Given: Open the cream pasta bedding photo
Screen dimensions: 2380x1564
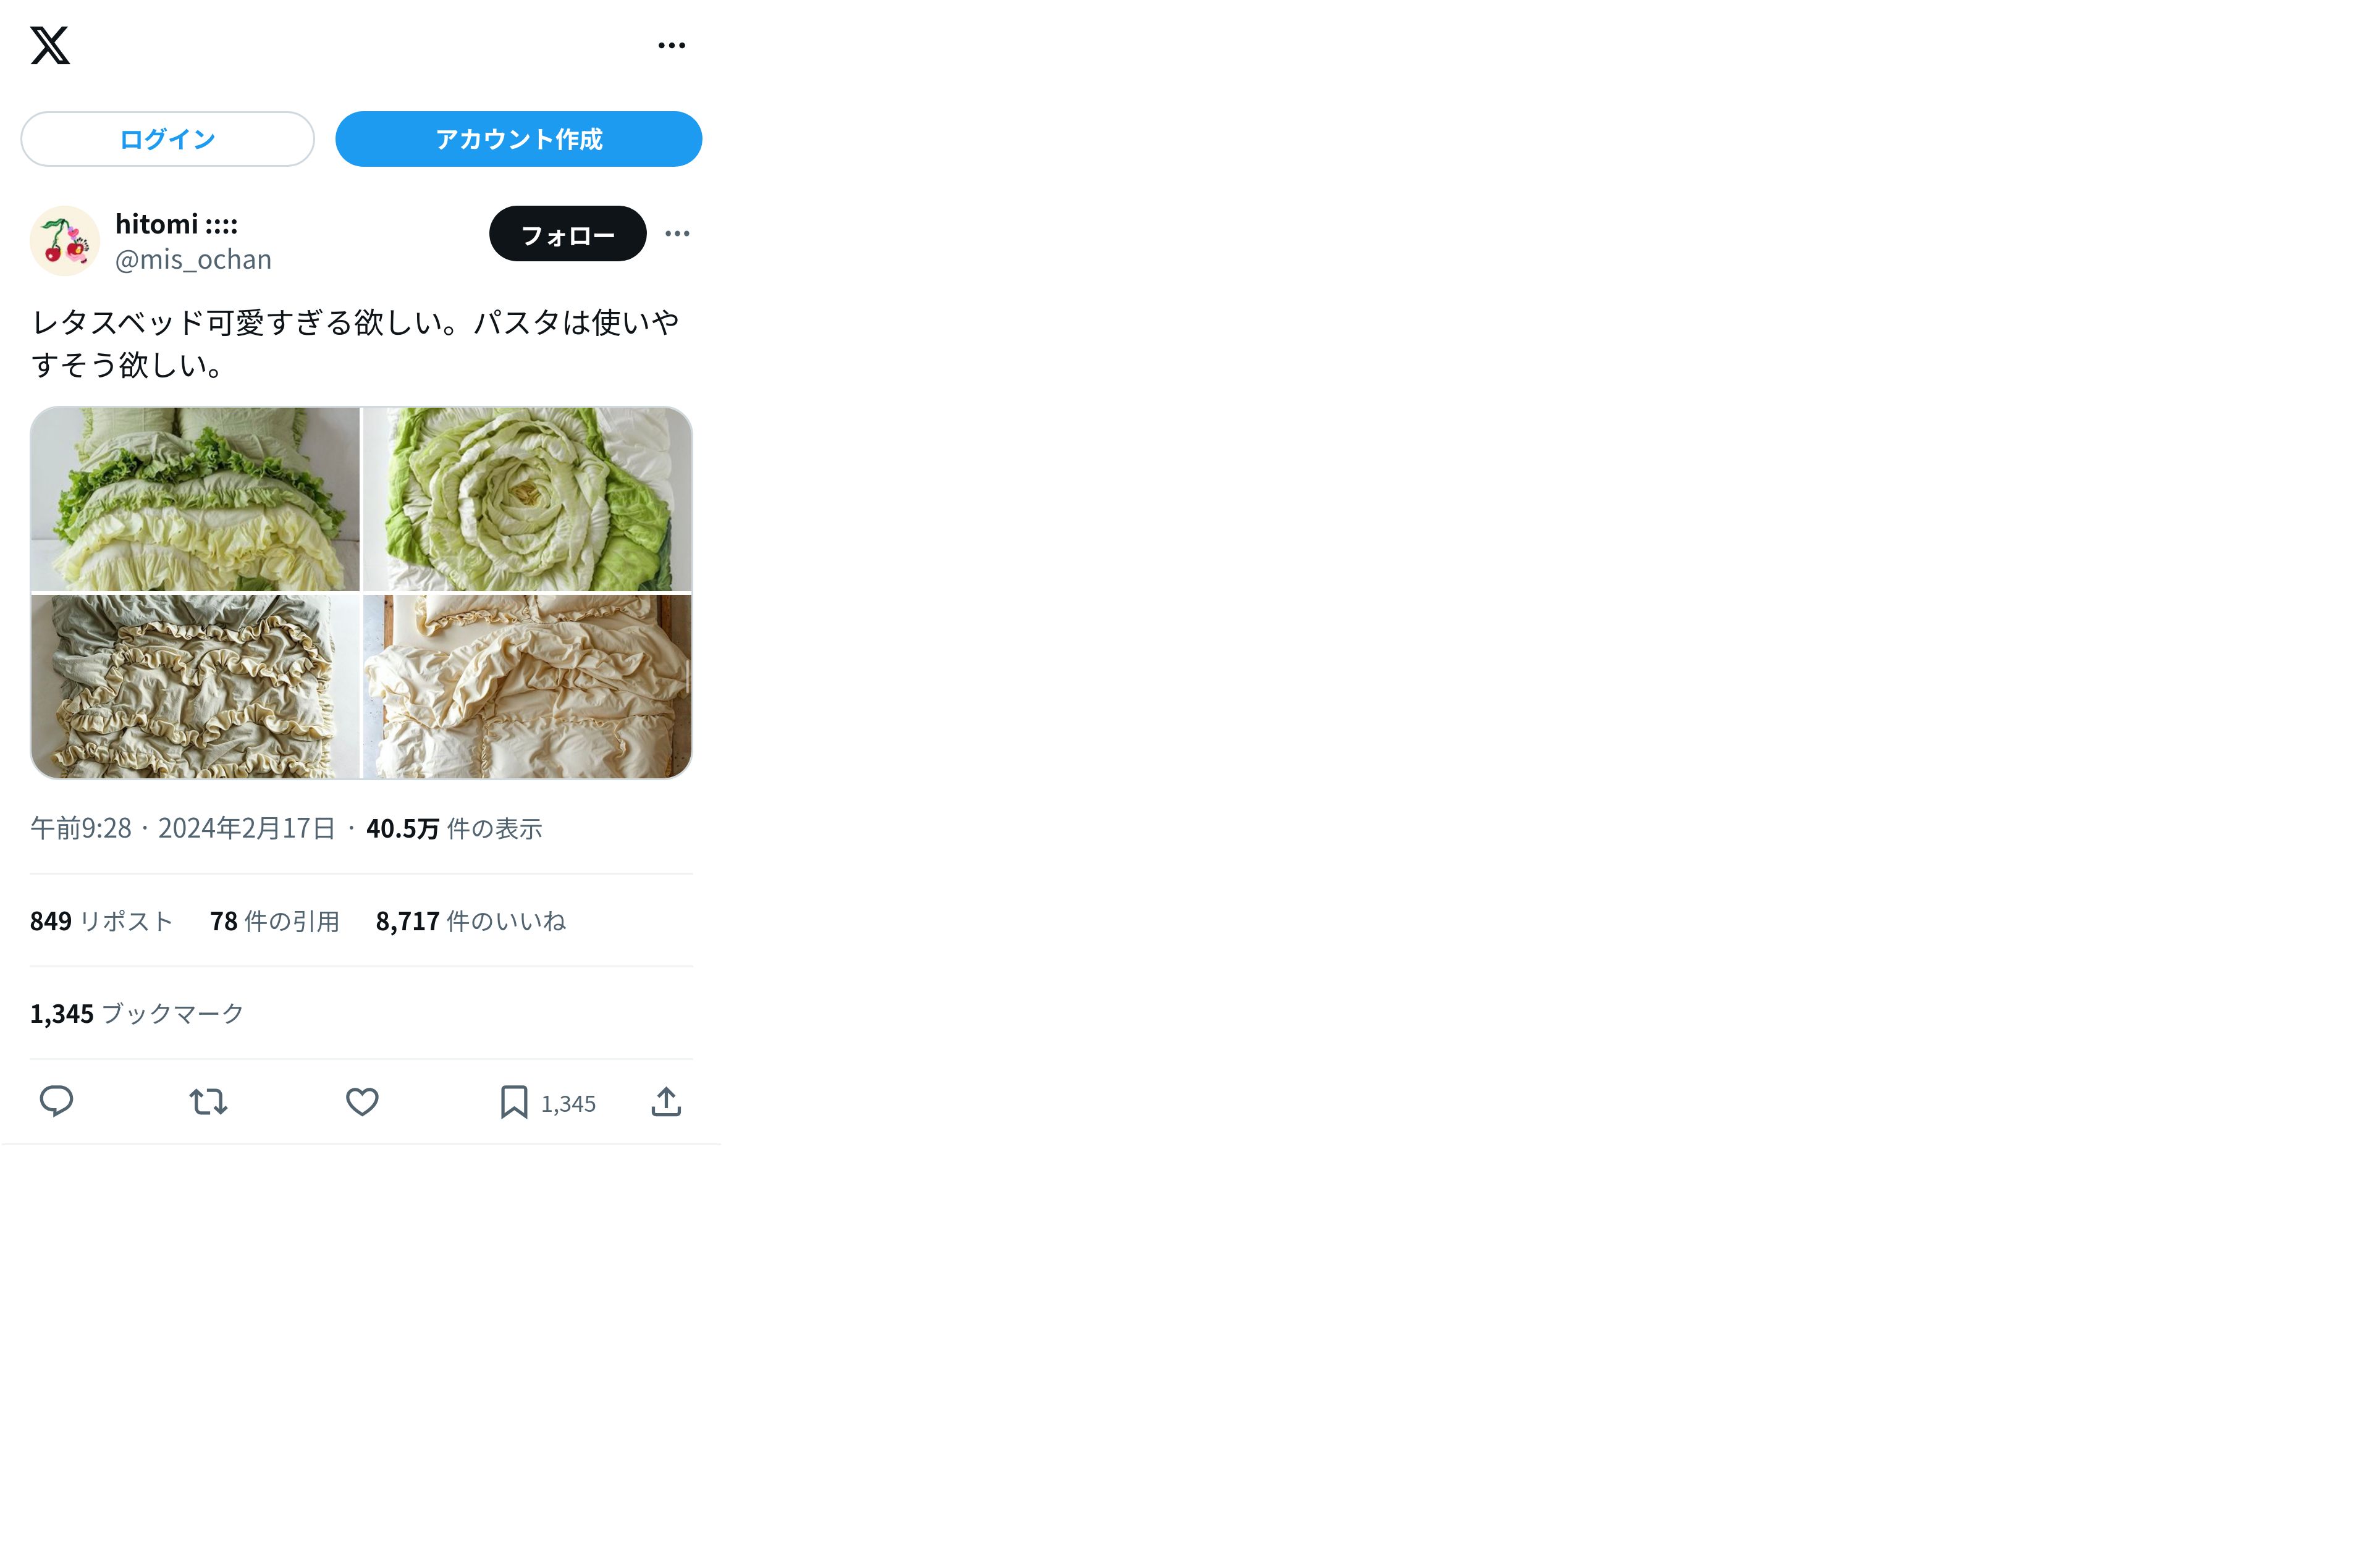Looking at the screenshot, I should pos(527,686).
